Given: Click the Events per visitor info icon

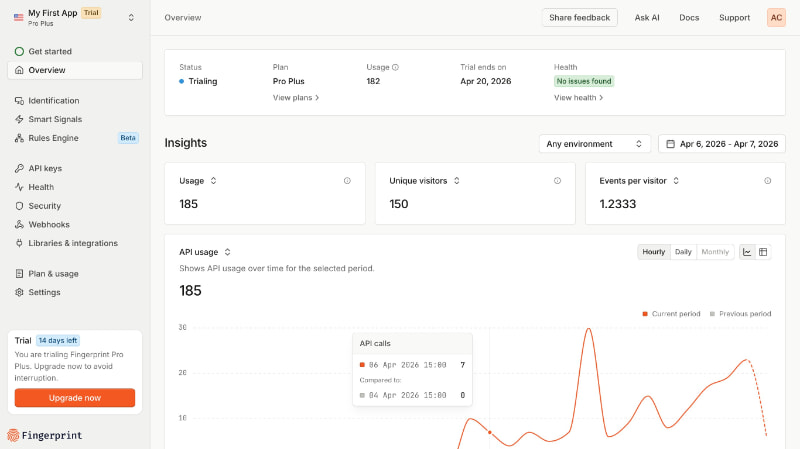Looking at the screenshot, I should (767, 181).
